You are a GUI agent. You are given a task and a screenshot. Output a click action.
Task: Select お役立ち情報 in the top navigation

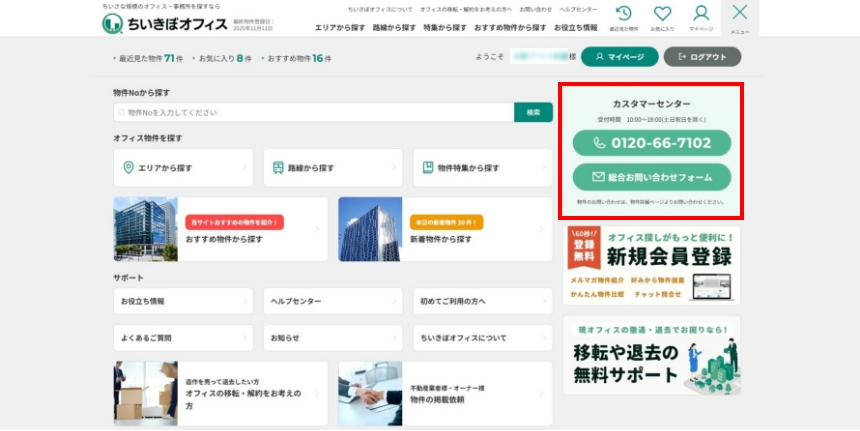(576, 28)
